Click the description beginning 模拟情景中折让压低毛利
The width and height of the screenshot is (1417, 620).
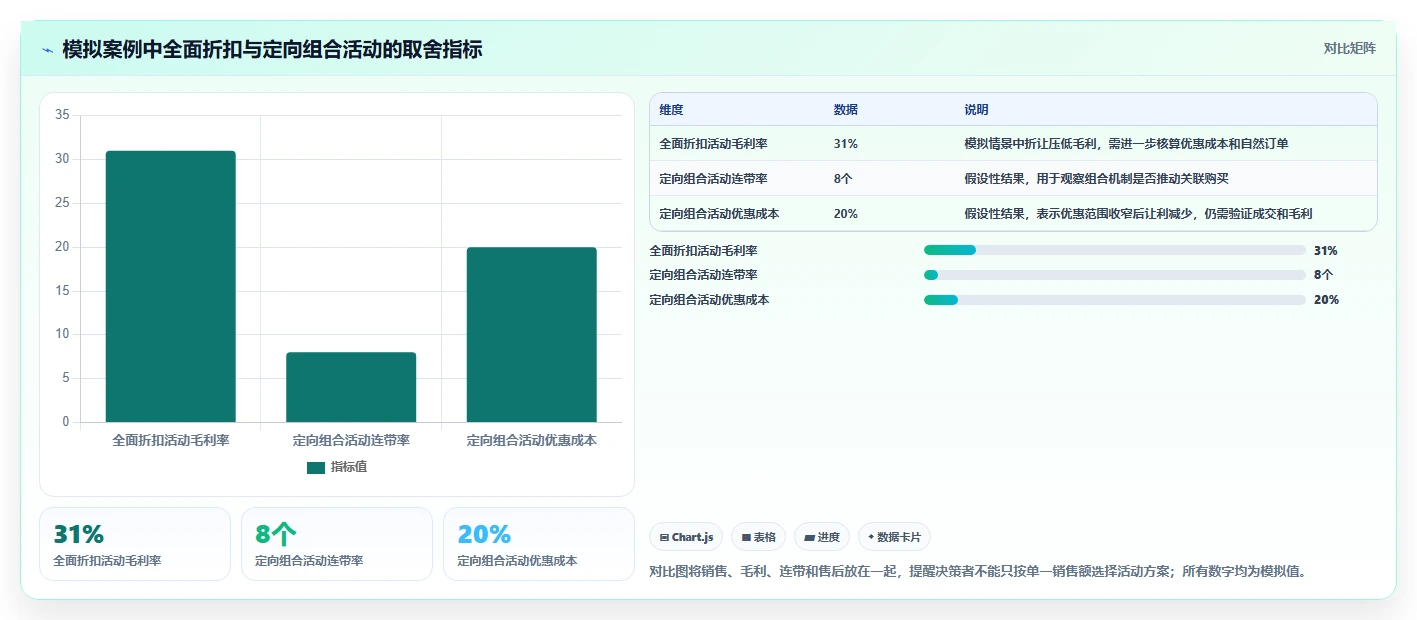[x=1126, y=144]
